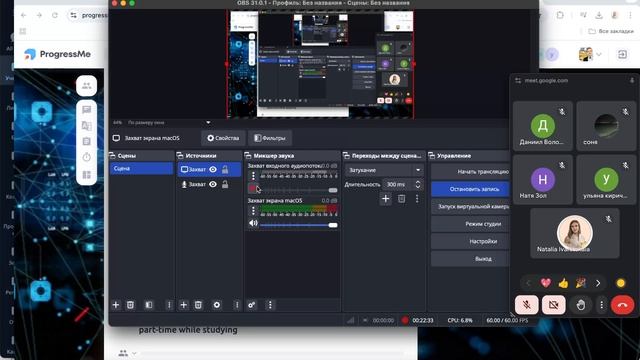Toggle the camera button in Google Meet

pyautogui.click(x=553, y=305)
